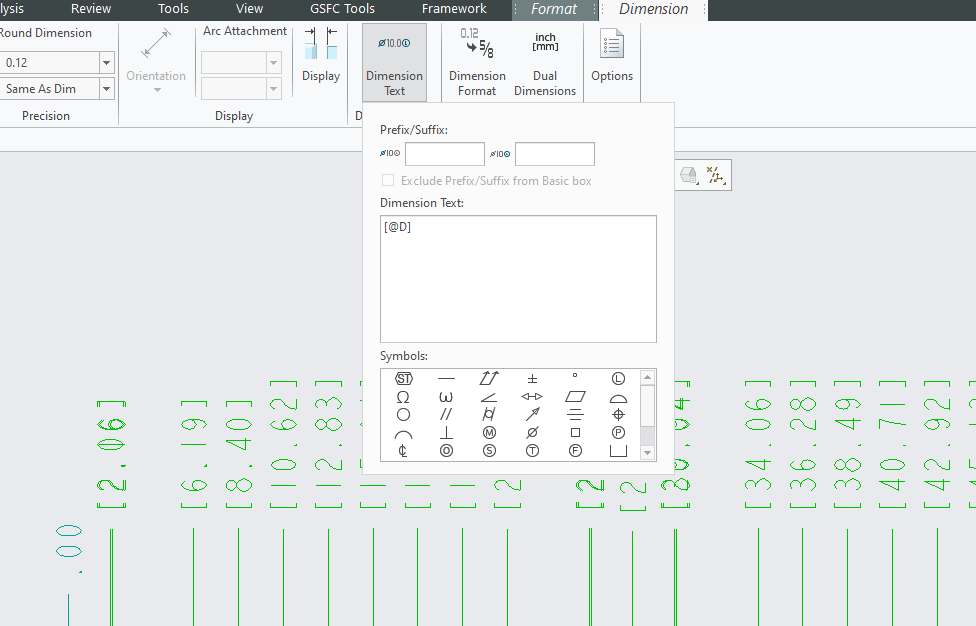Insert the degree symbol from Symbols

tap(575, 376)
